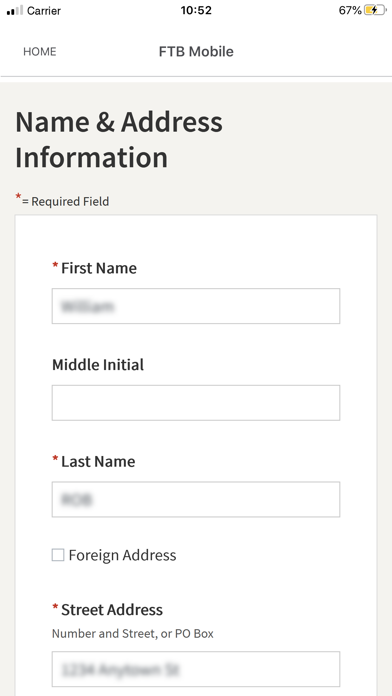The image size is (392, 696).
Task: Tap the 67% battery percentage
Action: [x=350, y=11]
